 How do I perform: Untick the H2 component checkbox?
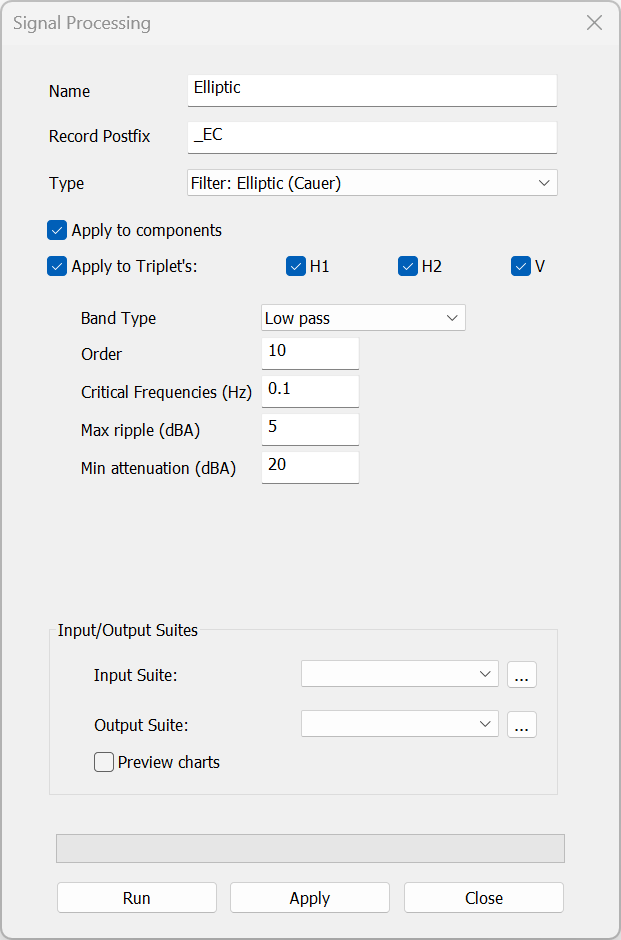(x=408, y=267)
